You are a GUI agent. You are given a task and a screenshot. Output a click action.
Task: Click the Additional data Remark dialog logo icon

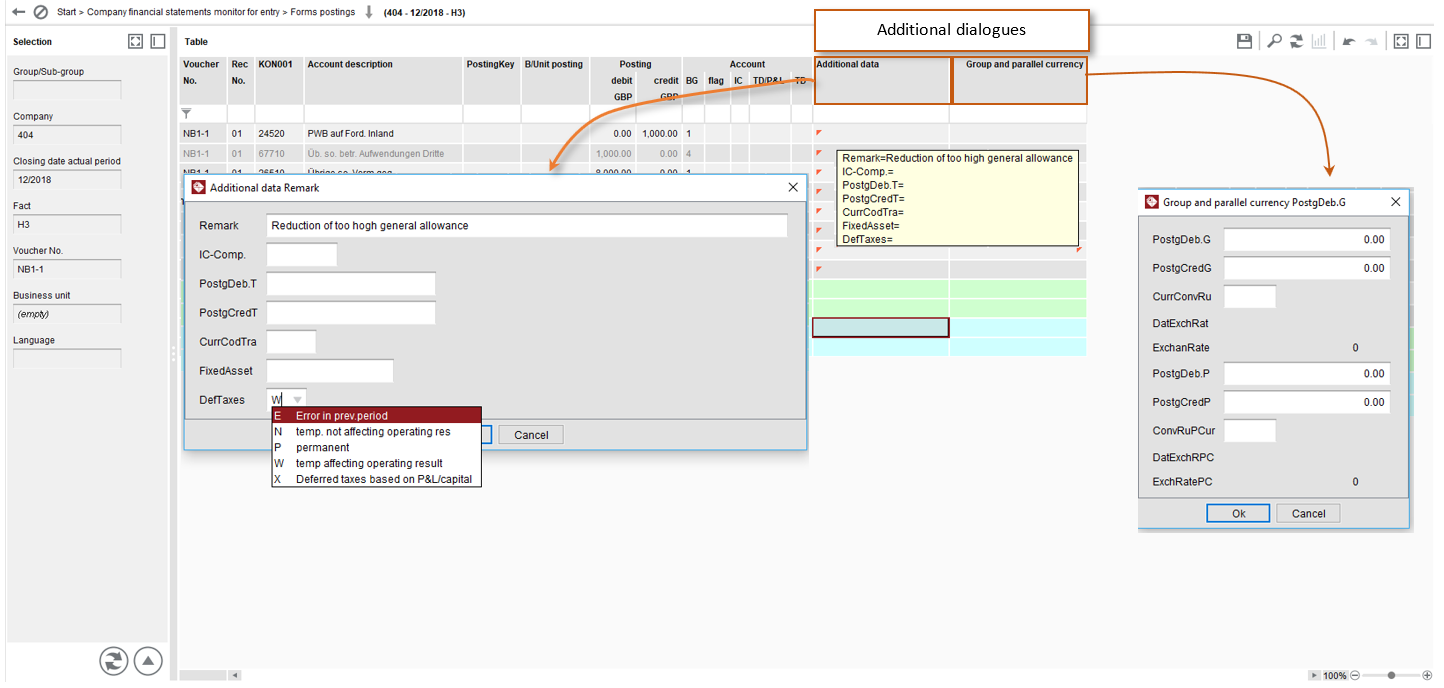(x=198, y=187)
